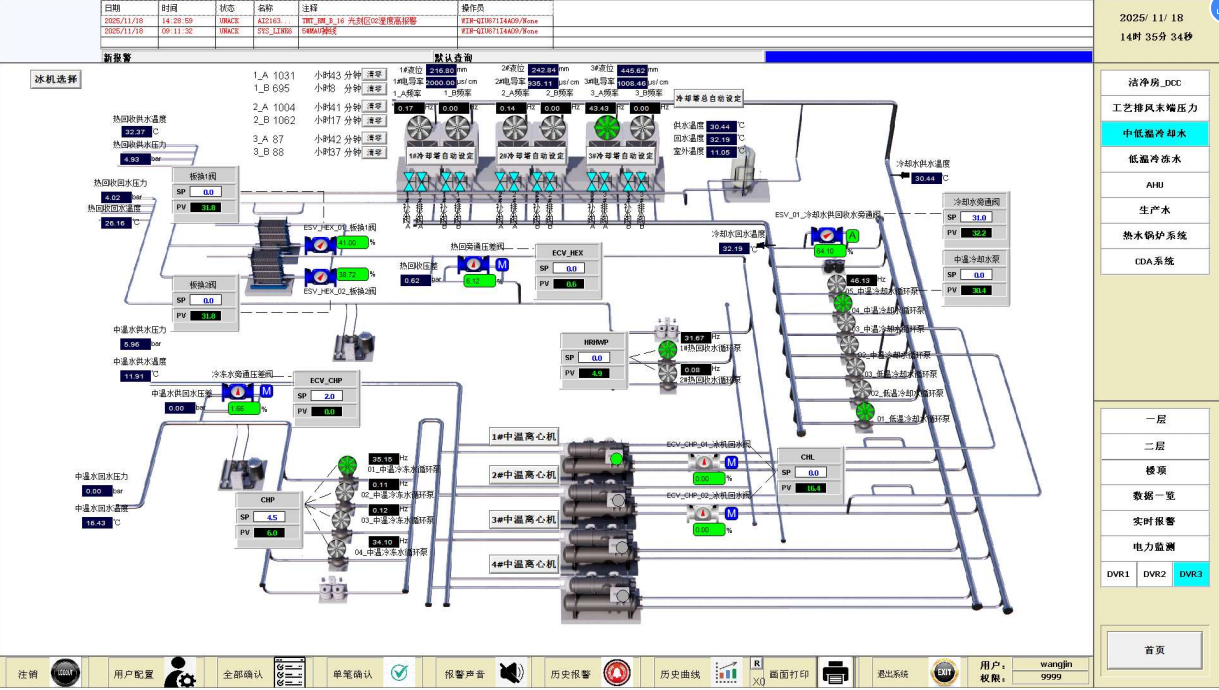The image size is (1219, 690).
Task: Click the 退出系统 EXIT icon
Action: click(x=944, y=673)
